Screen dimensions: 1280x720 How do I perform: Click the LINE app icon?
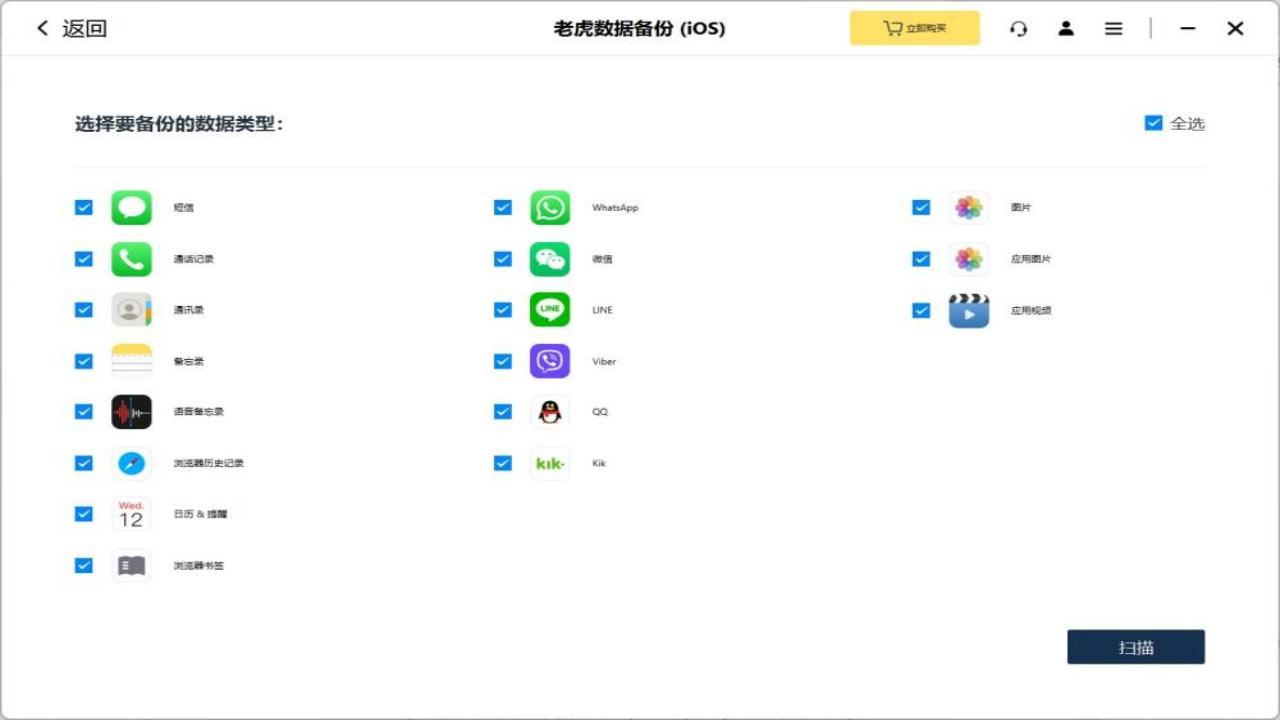pyautogui.click(x=549, y=309)
